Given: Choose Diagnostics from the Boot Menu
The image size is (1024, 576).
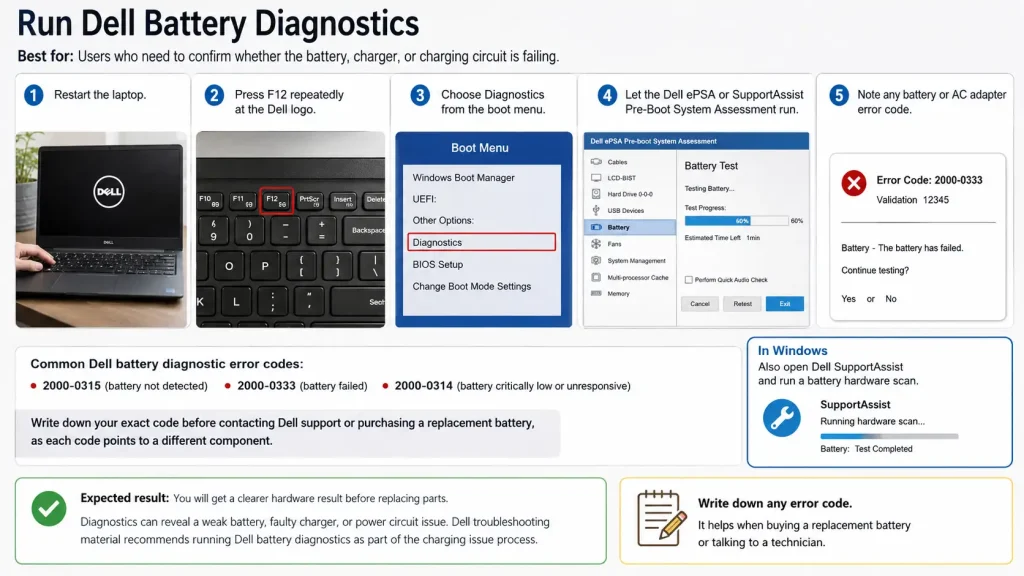Looking at the screenshot, I should click(481, 242).
